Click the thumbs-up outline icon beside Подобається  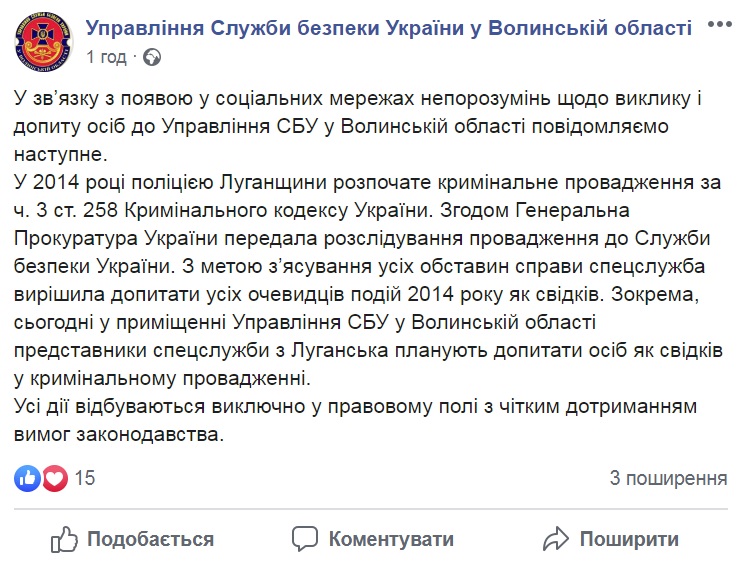(x=64, y=539)
